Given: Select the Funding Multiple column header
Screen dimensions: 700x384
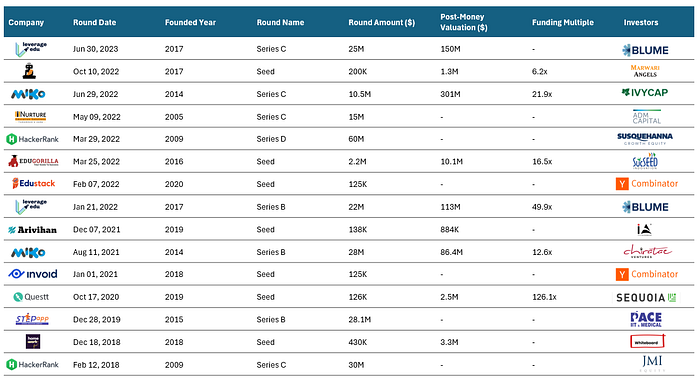Looking at the screenshot, I should (562, 22).
